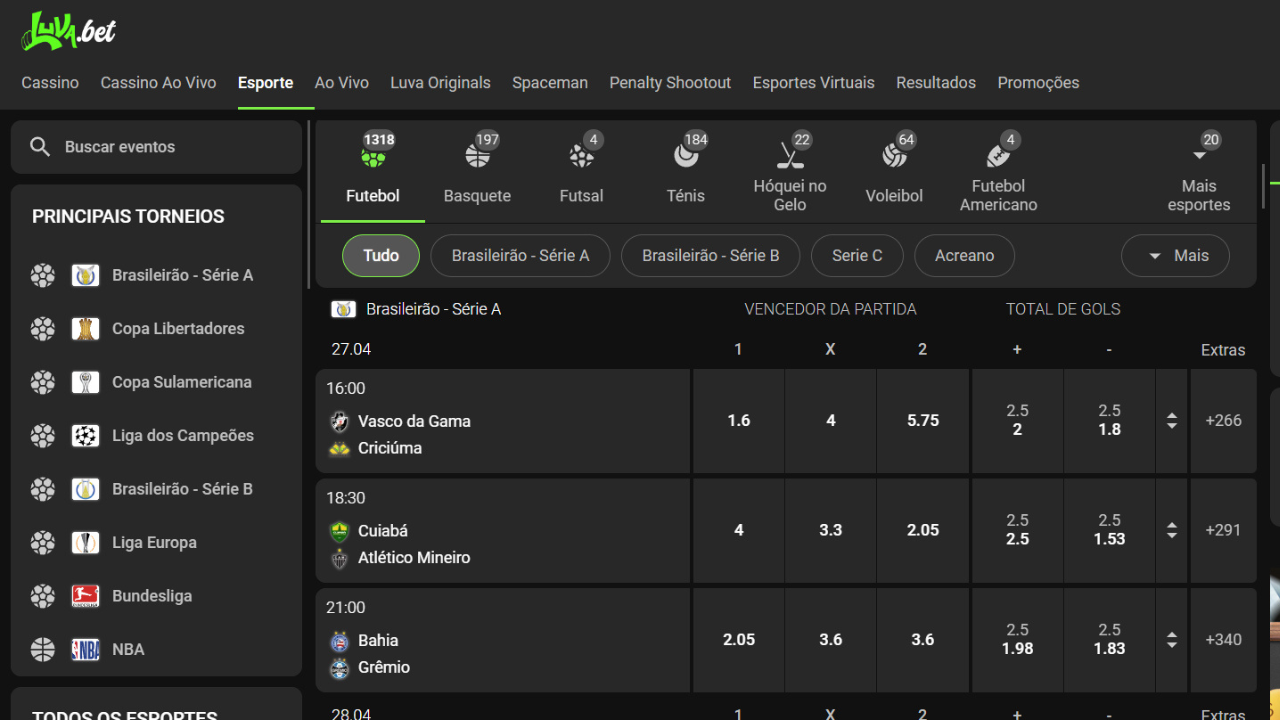The image size is (1280, 720).
Task: Bet on Atlético Mineiro win at 2.05
Action: point(923,531)
